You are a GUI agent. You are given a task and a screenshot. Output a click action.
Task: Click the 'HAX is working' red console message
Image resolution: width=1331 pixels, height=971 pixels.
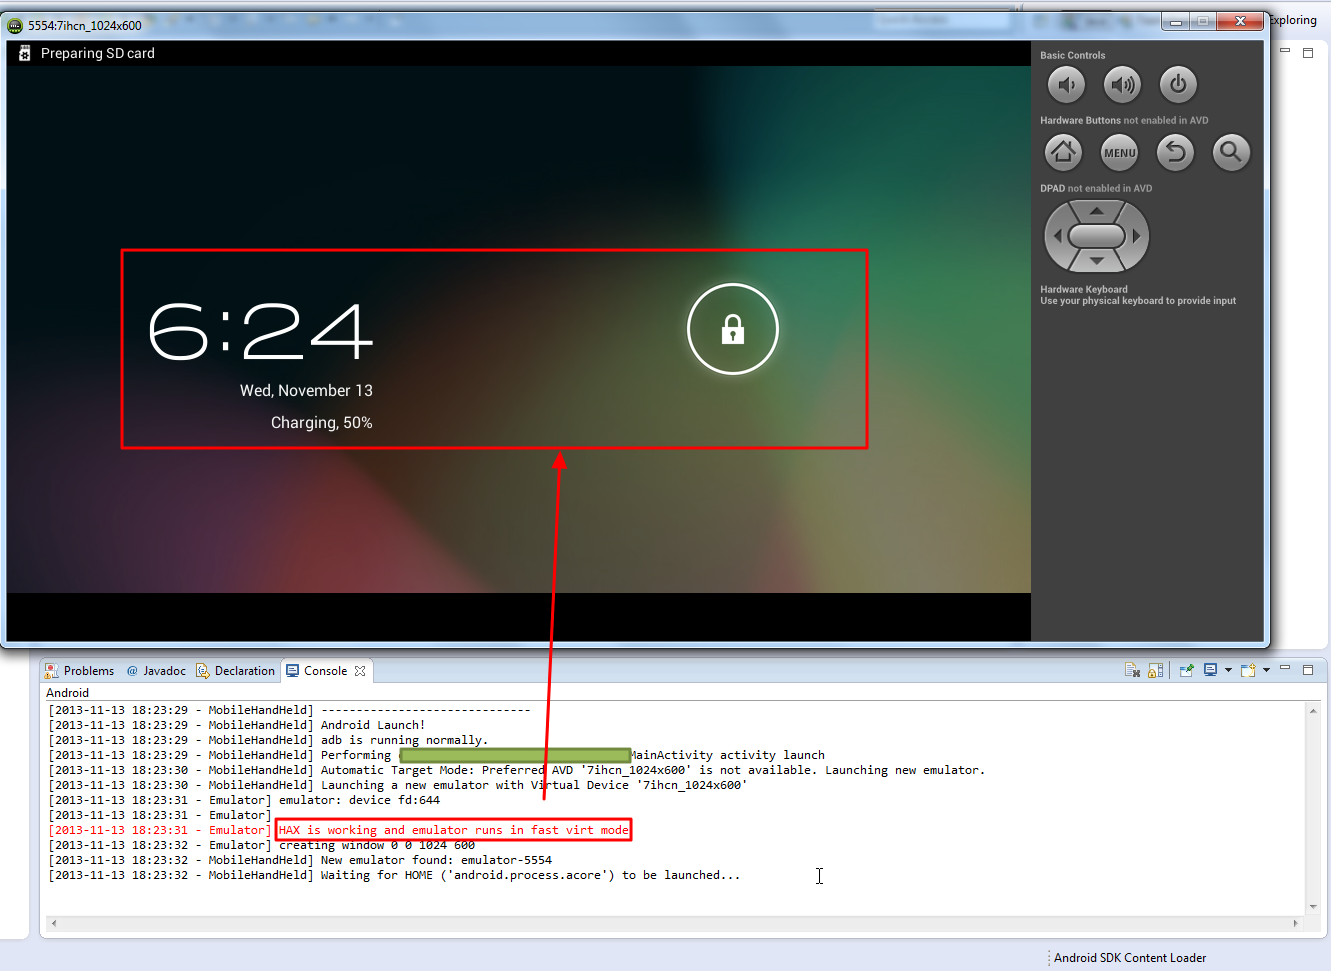point(454,830)
